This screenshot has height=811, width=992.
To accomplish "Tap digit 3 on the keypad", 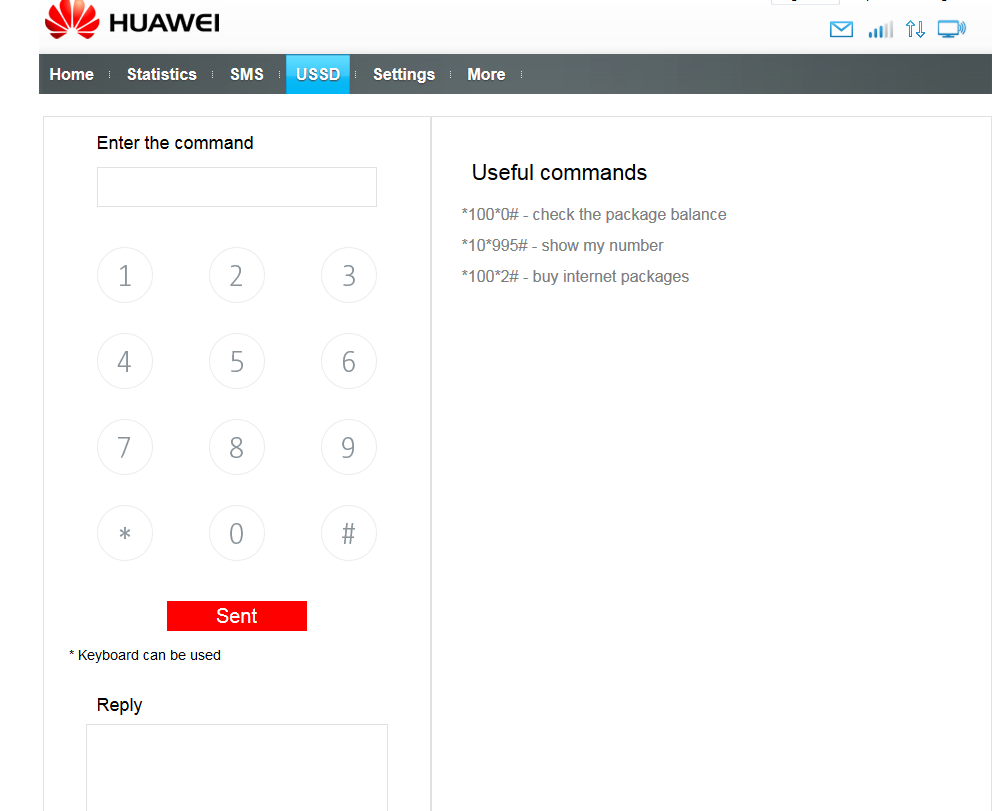I will (x=349, y=275).
